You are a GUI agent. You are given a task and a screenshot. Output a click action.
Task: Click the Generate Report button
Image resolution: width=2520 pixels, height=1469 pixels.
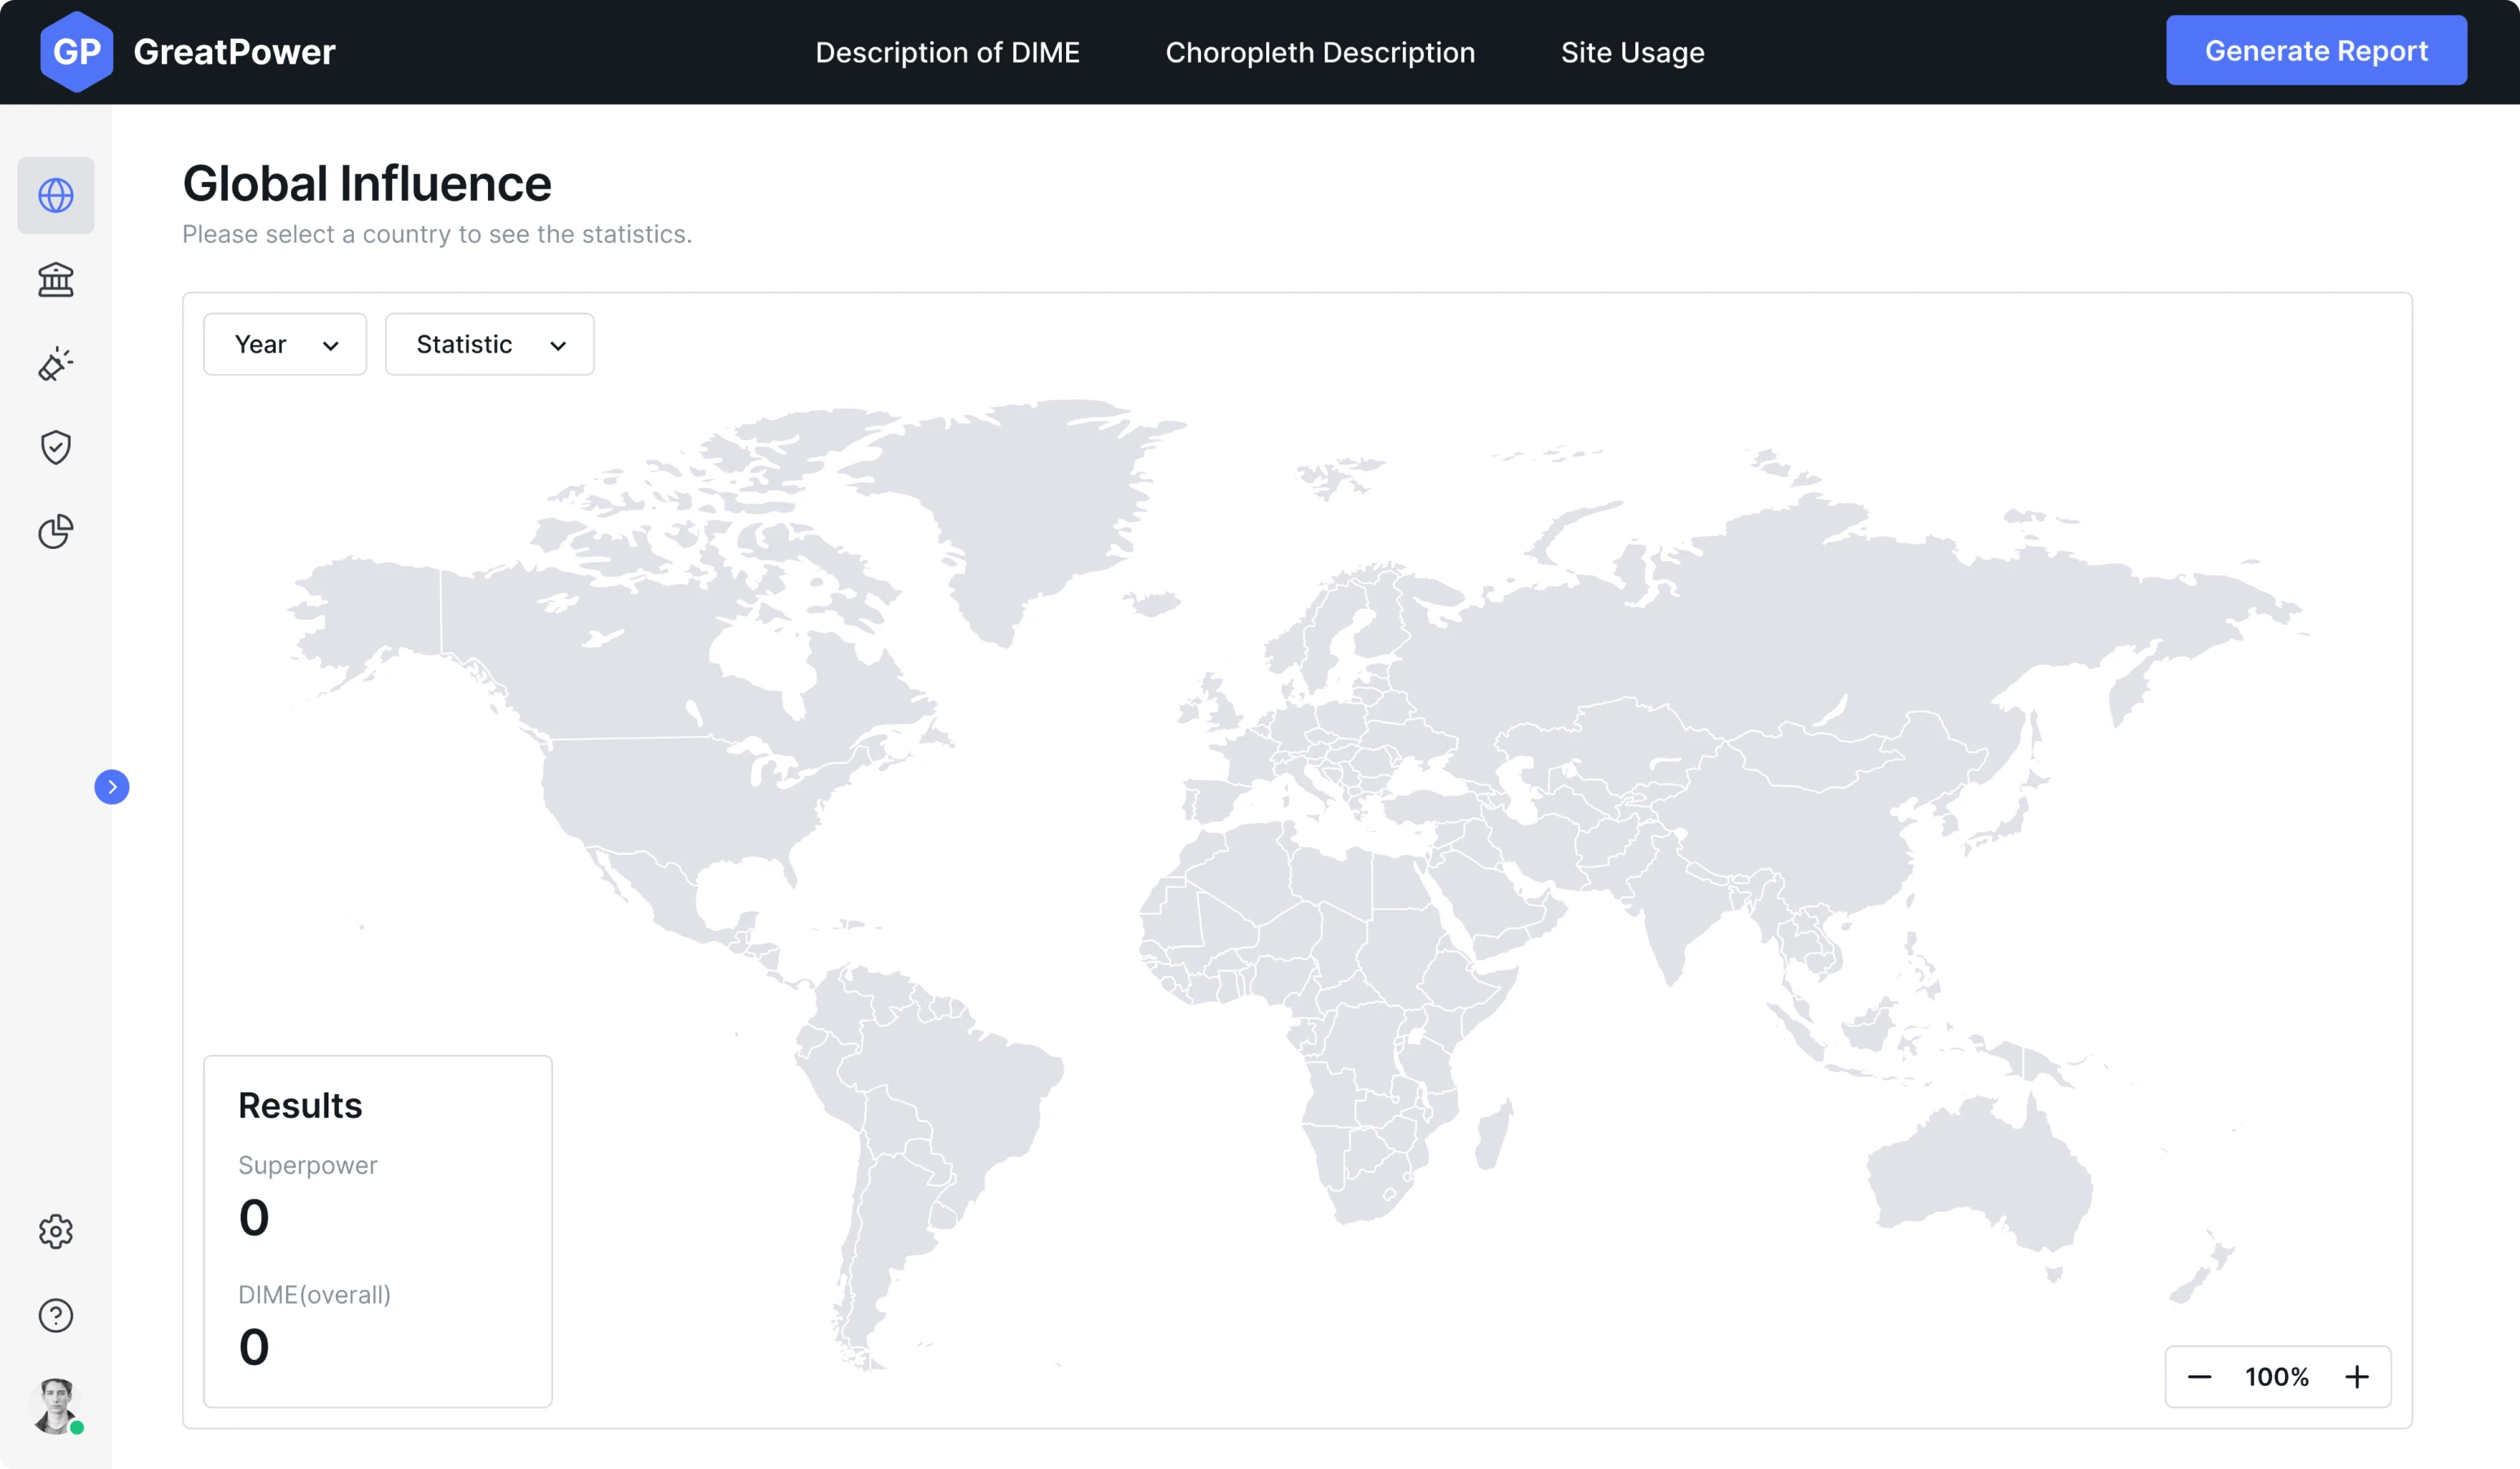pyautogui.click(x=2316, y=50)
